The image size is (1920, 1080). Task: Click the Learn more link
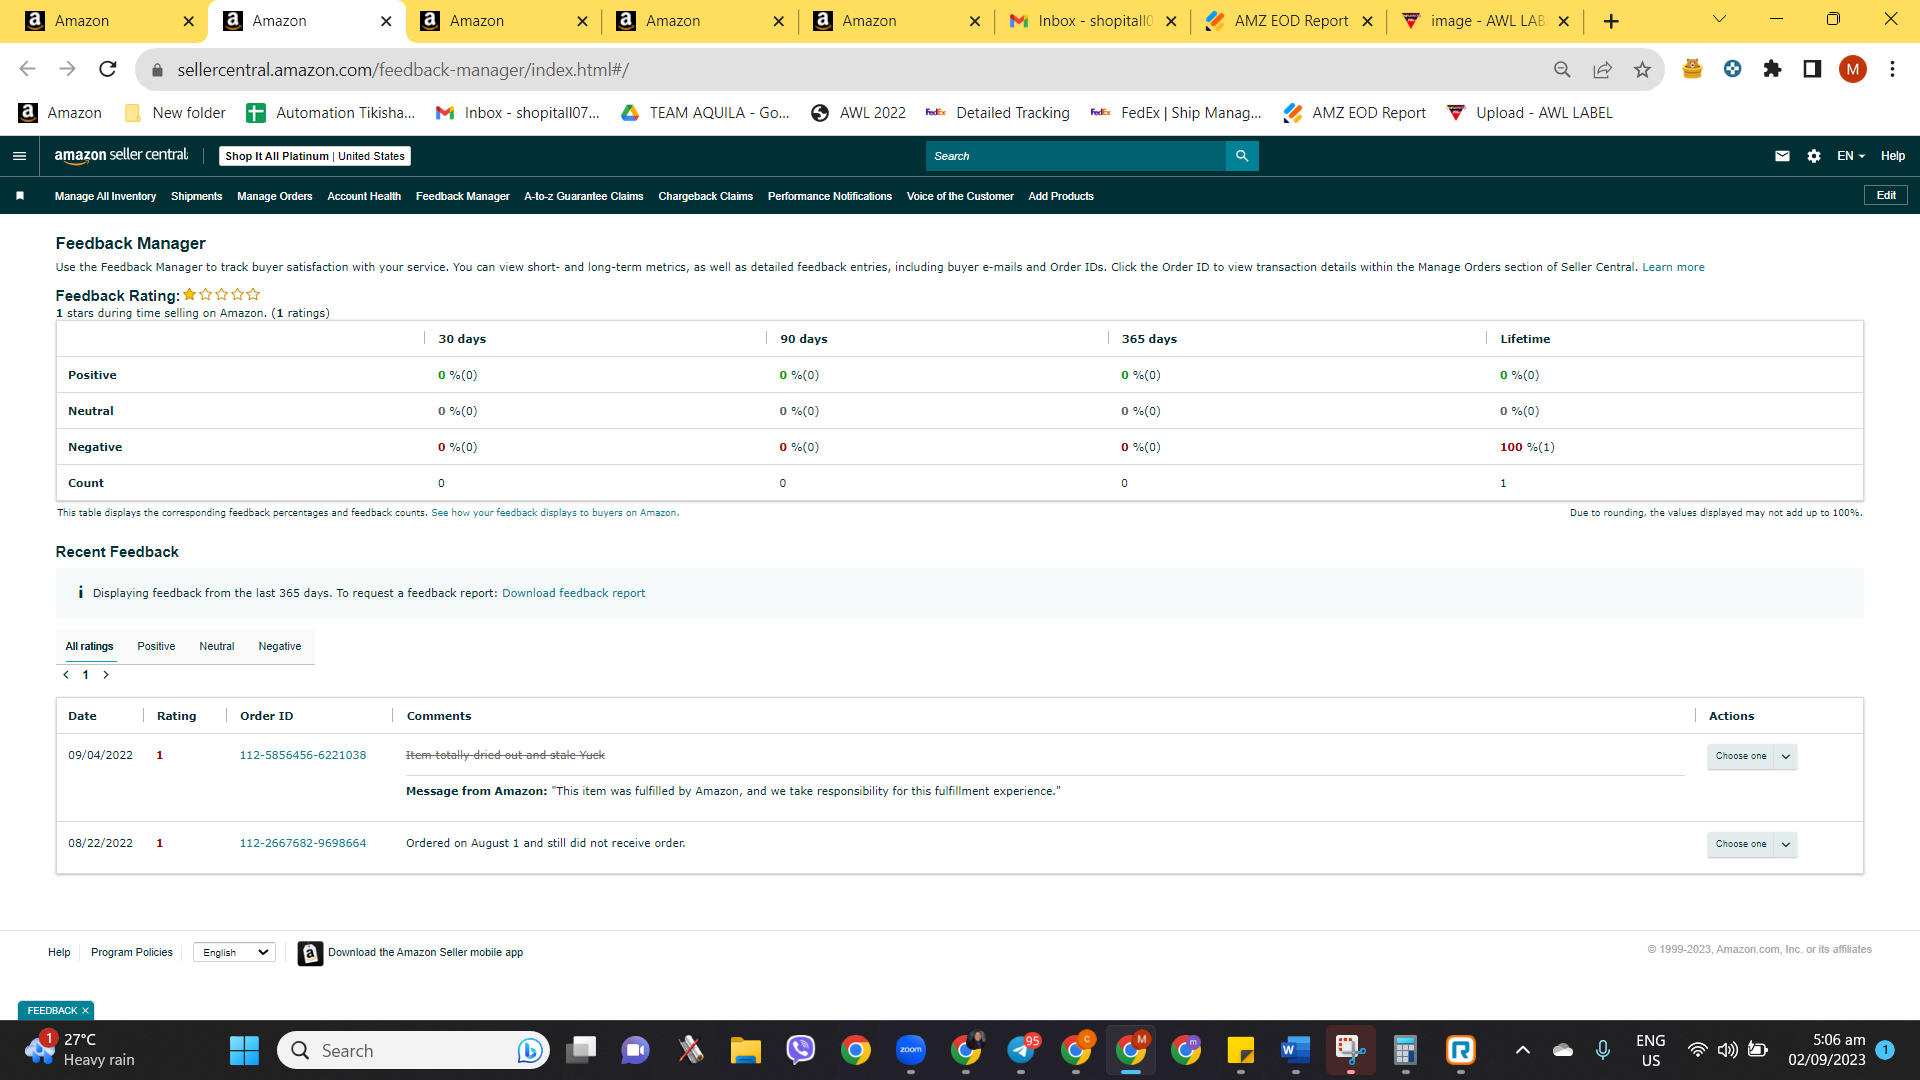[1673, 267]
